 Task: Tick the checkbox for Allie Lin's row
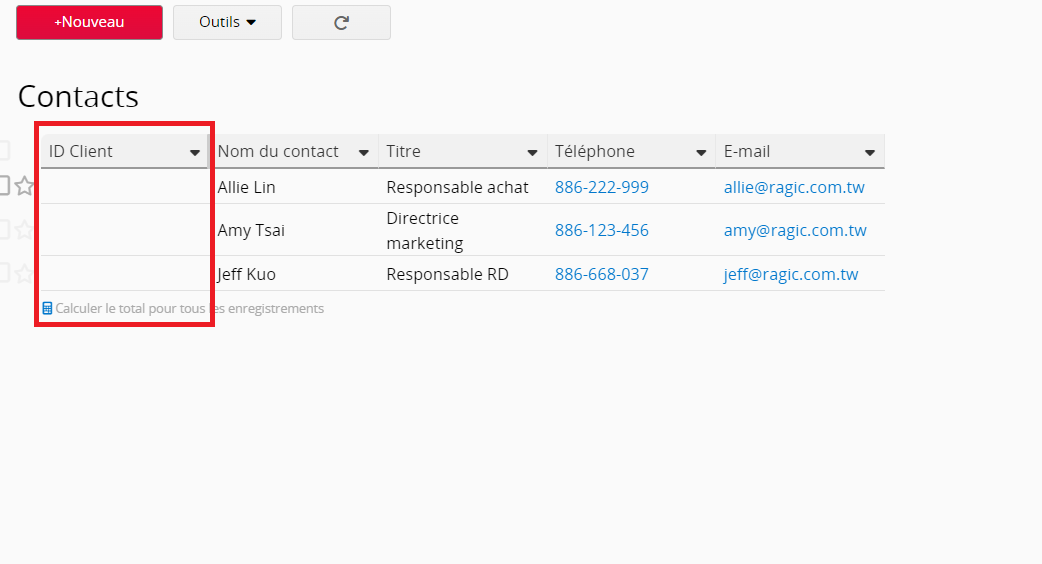[4, 186]
